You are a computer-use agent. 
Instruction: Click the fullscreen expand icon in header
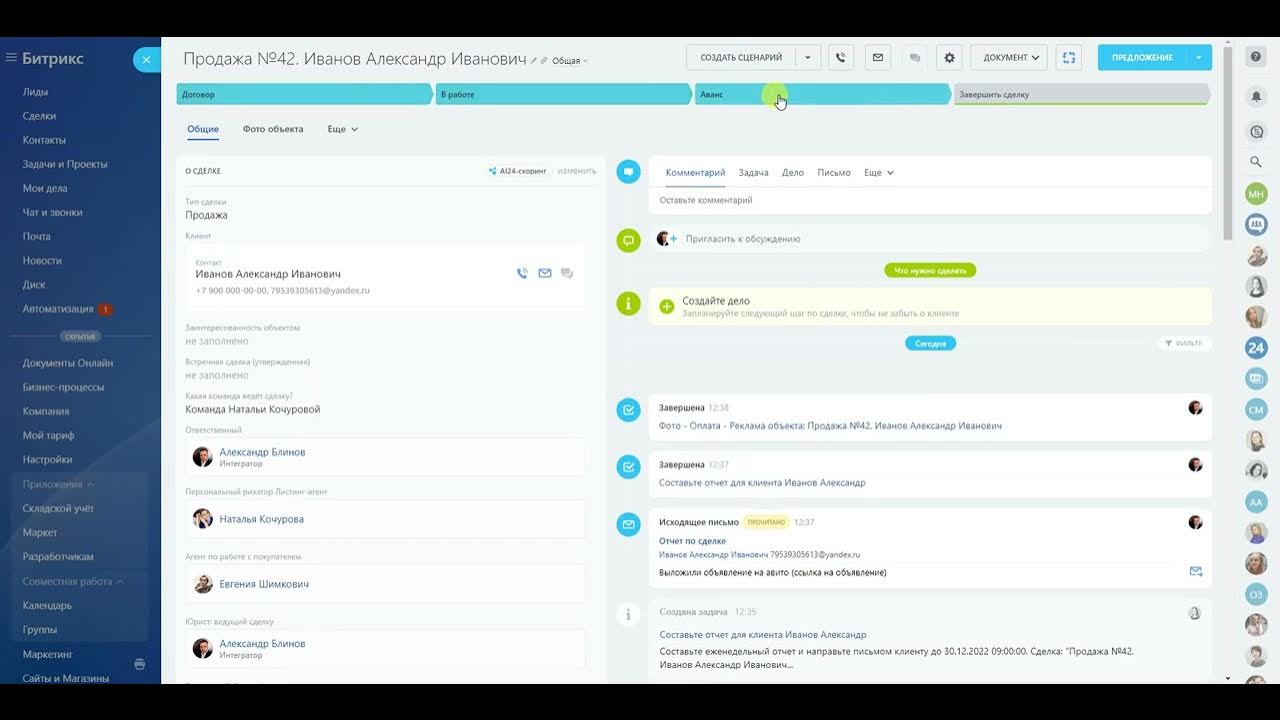[1068, 57]
